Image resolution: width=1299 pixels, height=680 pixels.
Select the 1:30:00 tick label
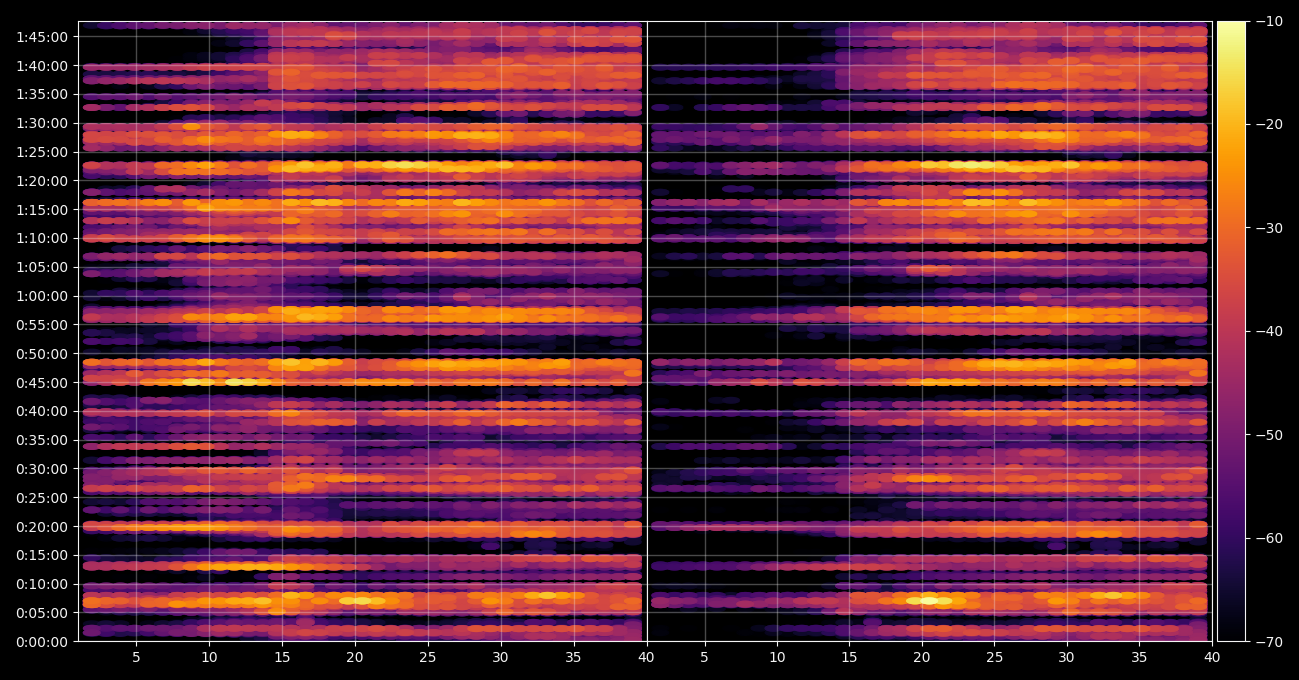(43, 123)
